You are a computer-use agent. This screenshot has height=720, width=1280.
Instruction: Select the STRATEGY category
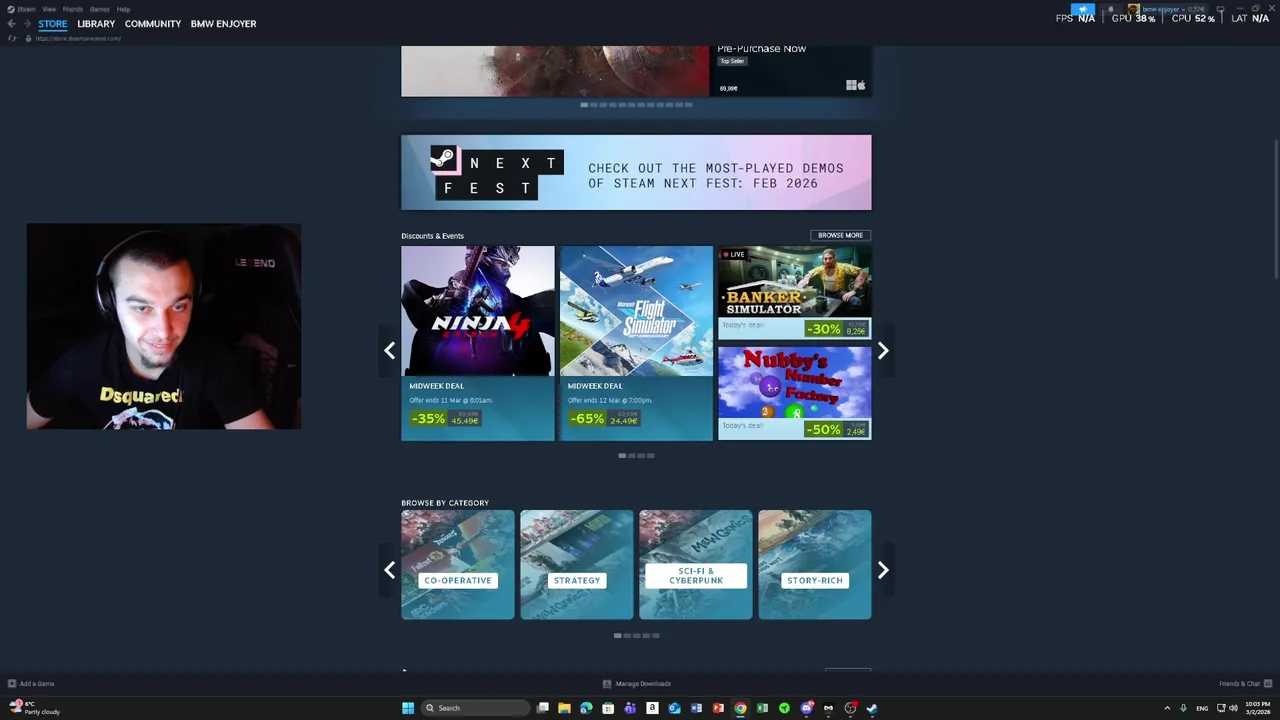577,565
